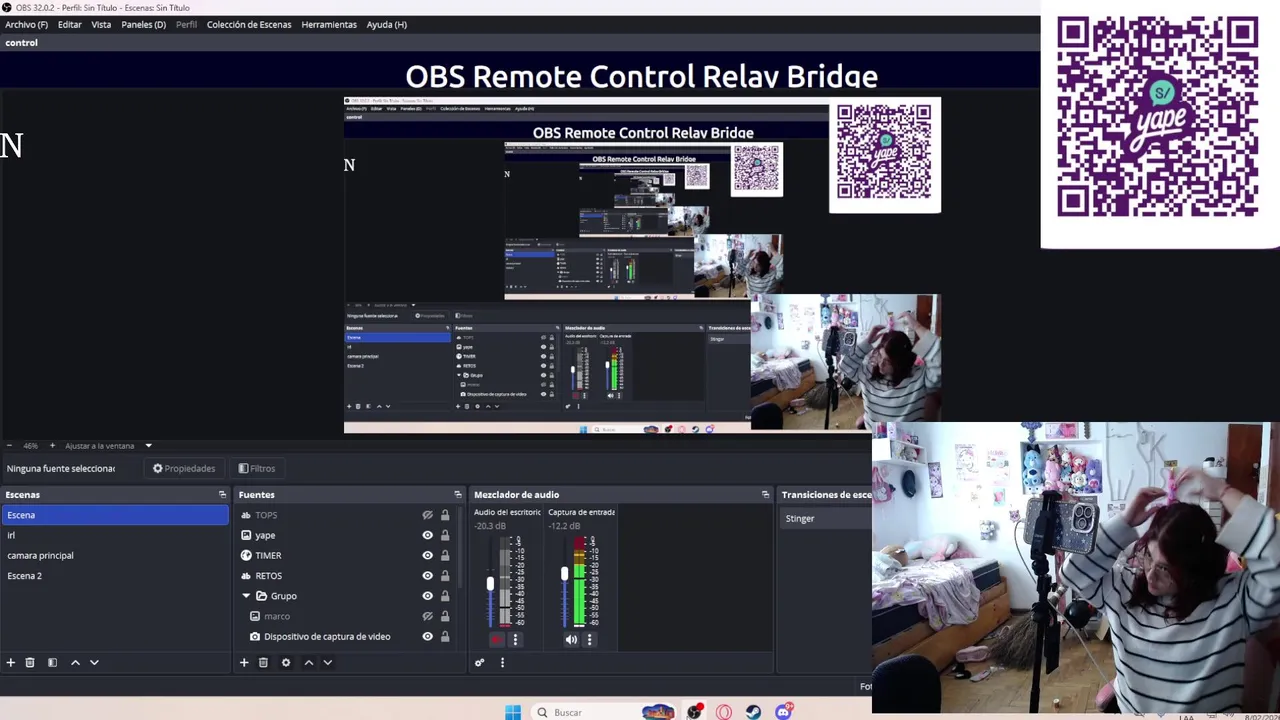Select the Escena 2 scene

click(115, 576)
